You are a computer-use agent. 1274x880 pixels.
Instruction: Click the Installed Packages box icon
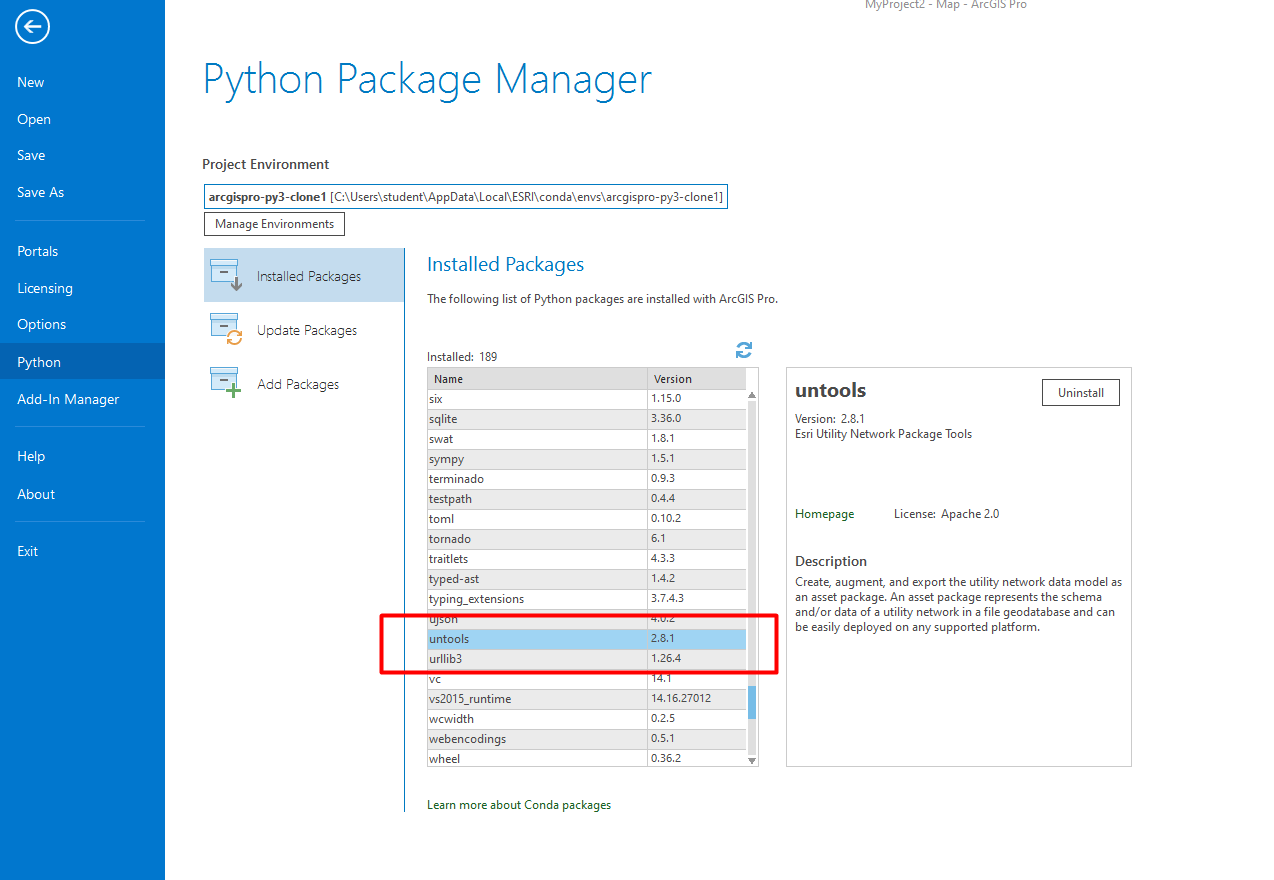tap(225, 275)
